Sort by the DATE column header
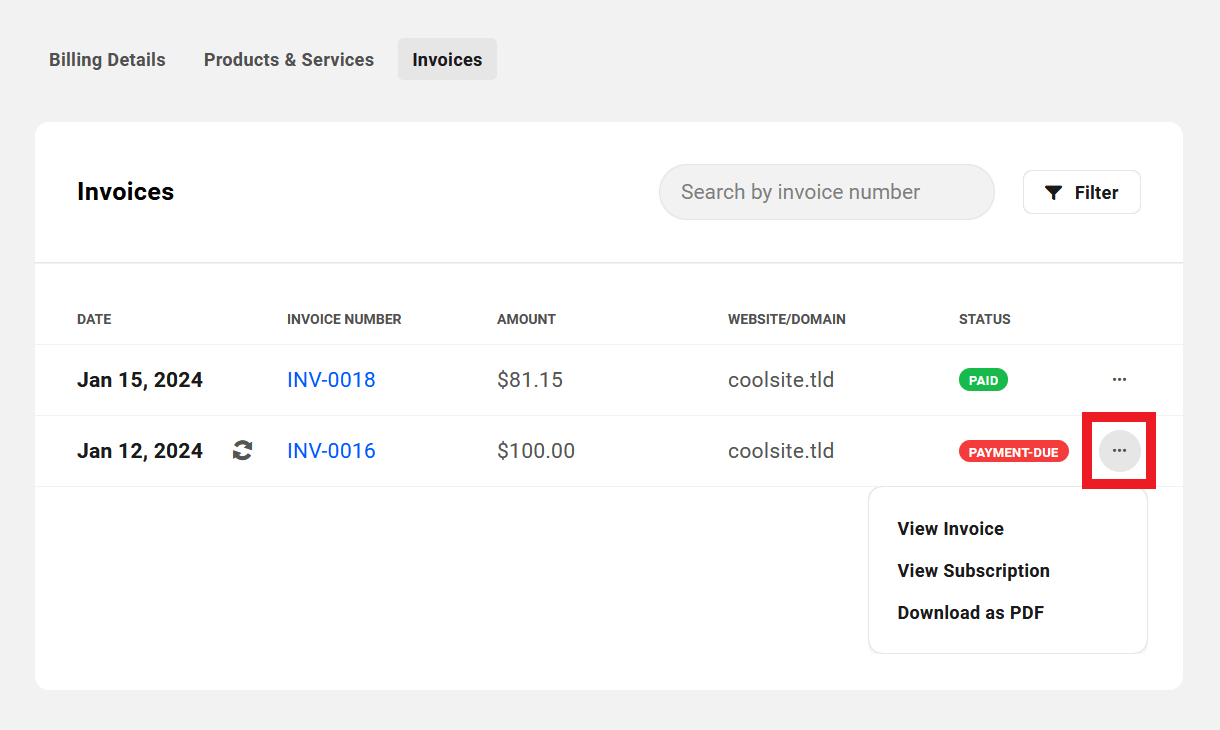 click(94, 319)
